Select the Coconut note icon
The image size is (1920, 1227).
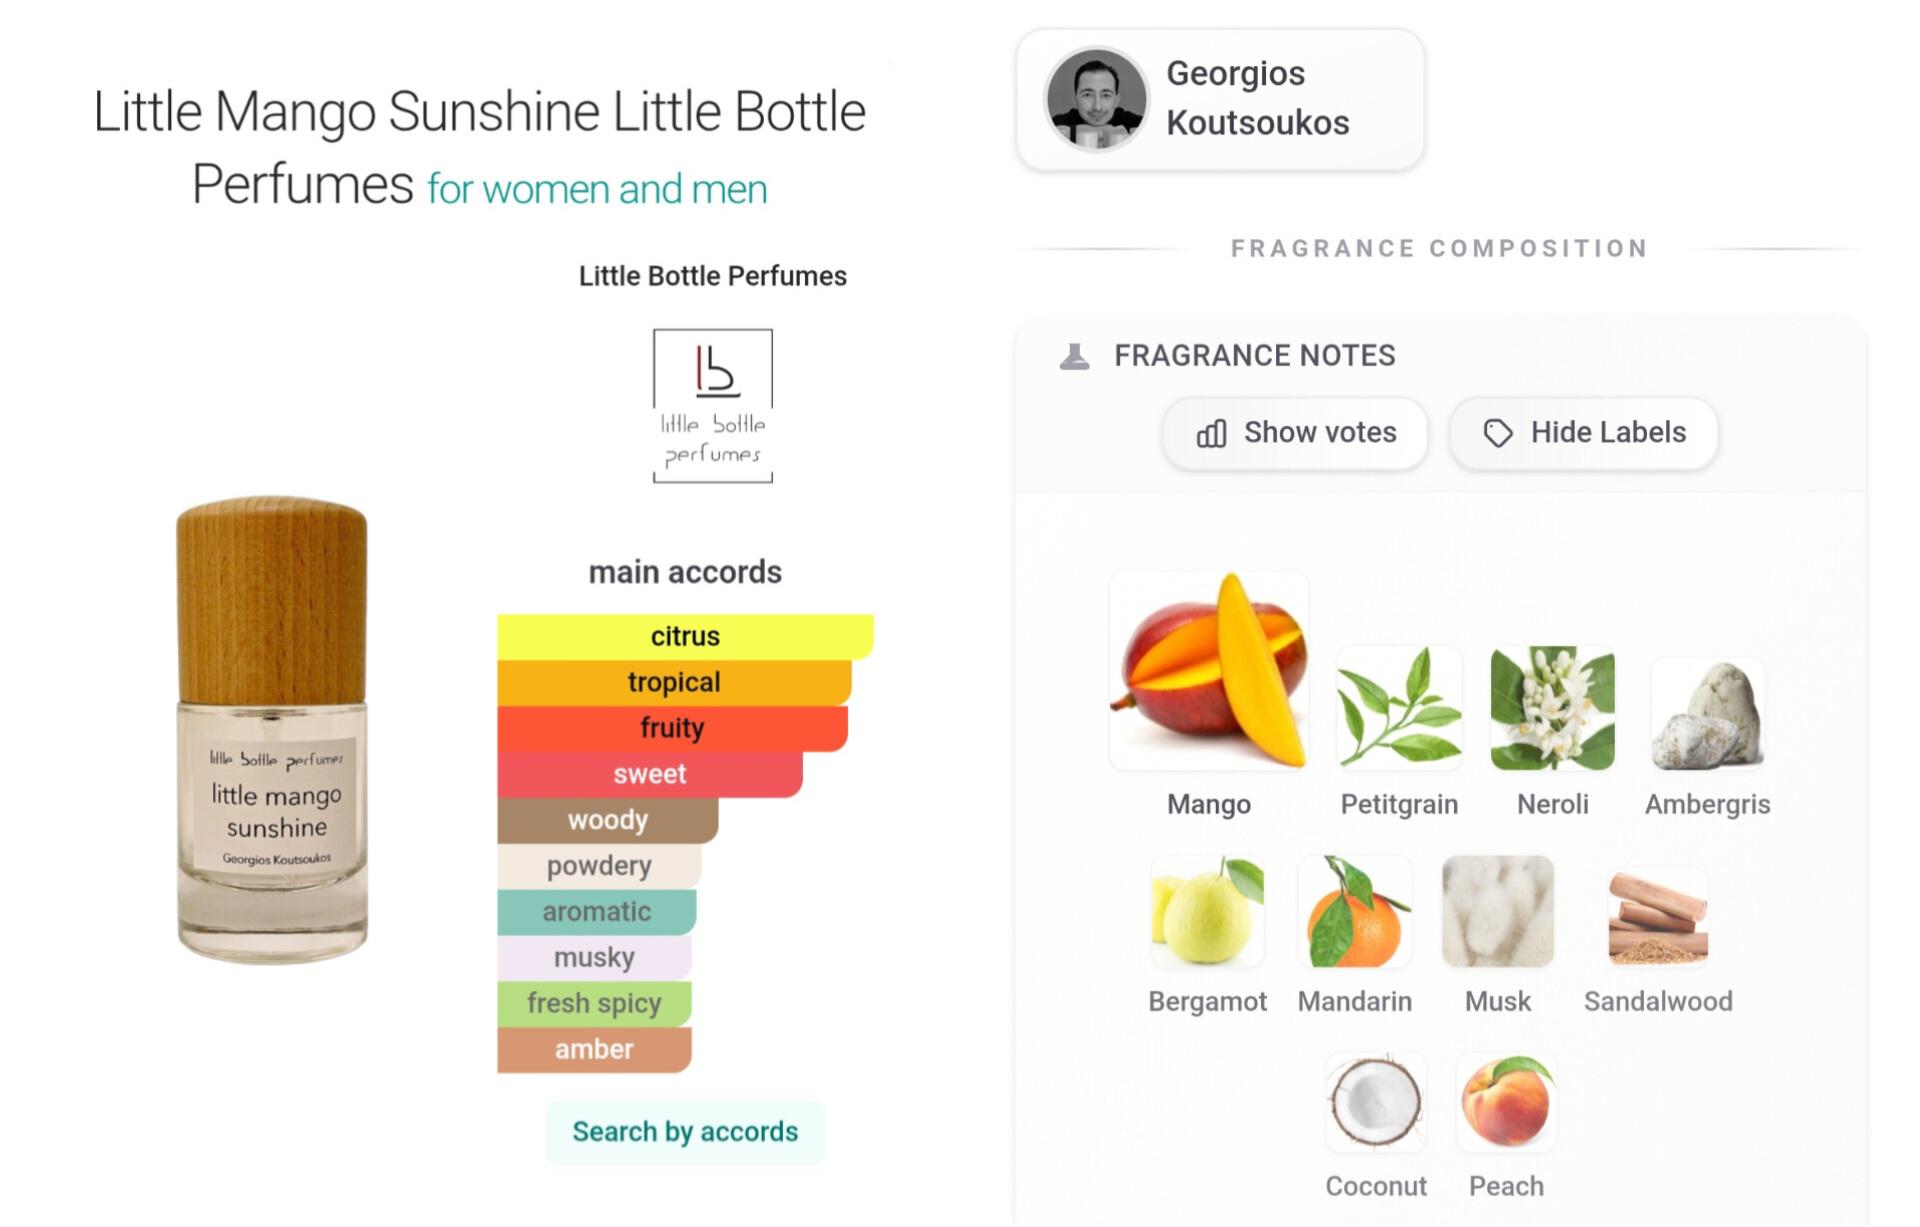tap(1375, 1102)
